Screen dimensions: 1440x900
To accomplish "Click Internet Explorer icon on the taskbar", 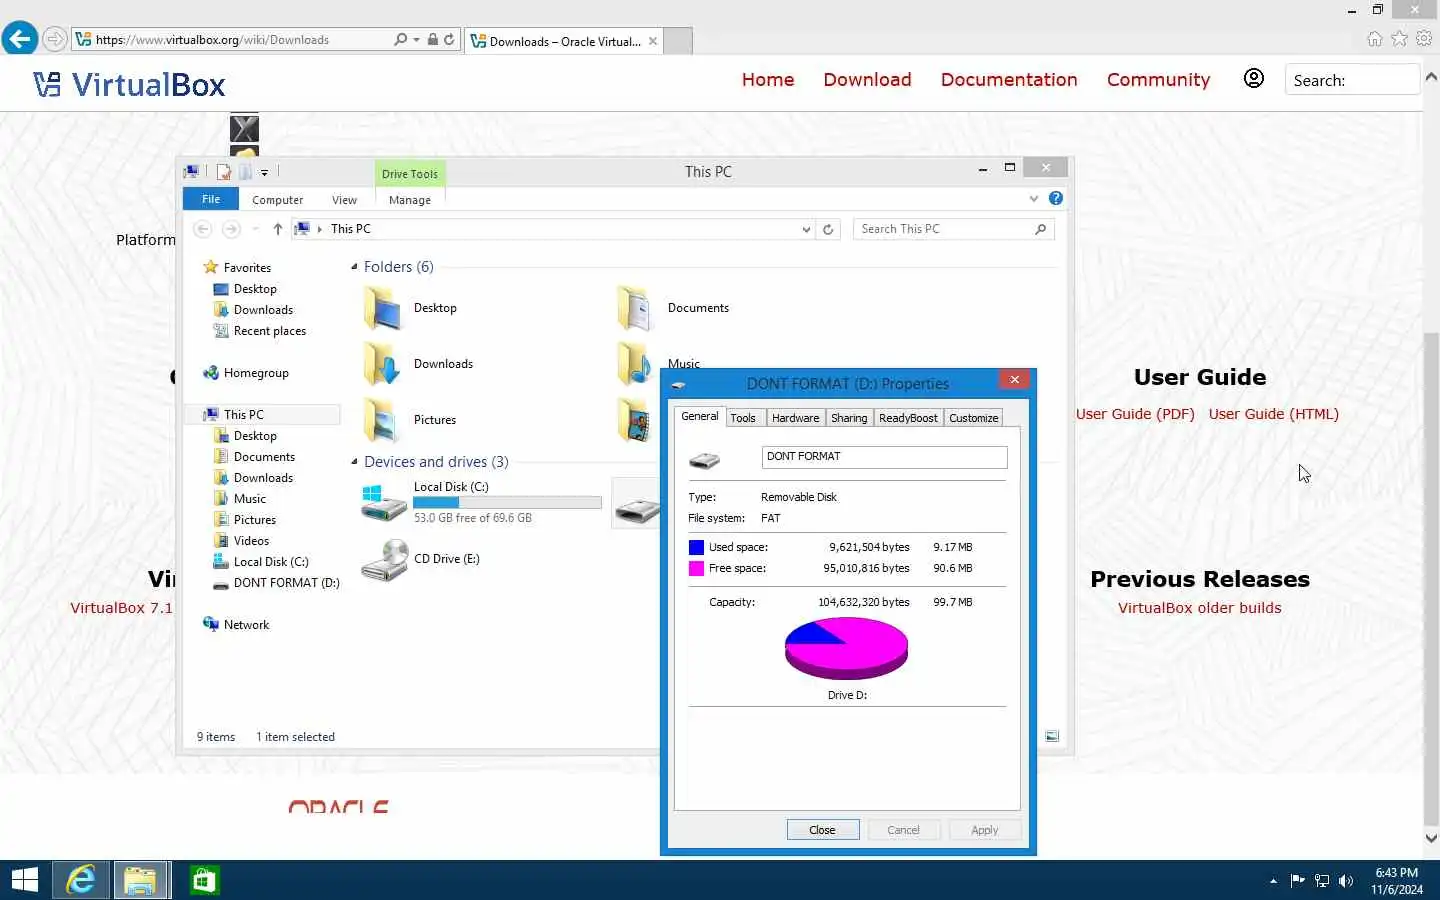I will (81, 880).
